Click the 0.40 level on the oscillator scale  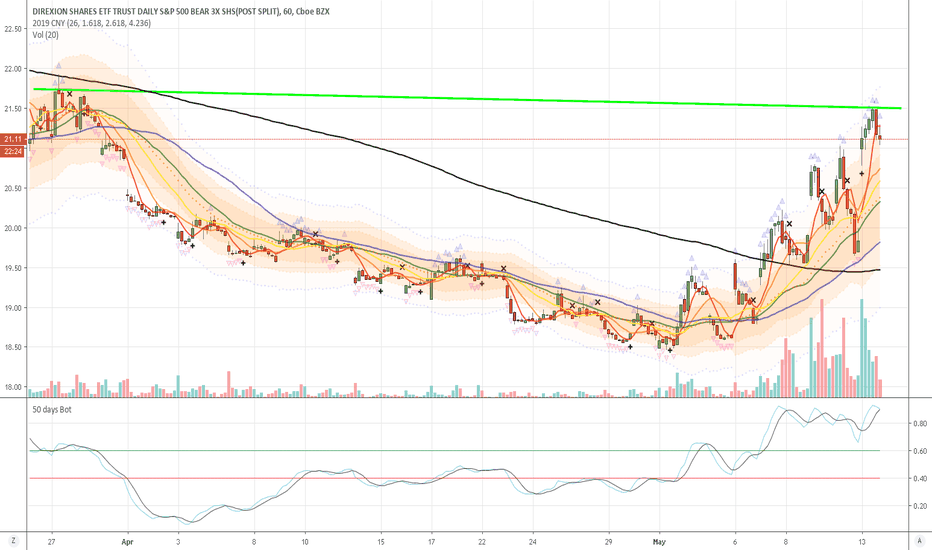point(920,479)
